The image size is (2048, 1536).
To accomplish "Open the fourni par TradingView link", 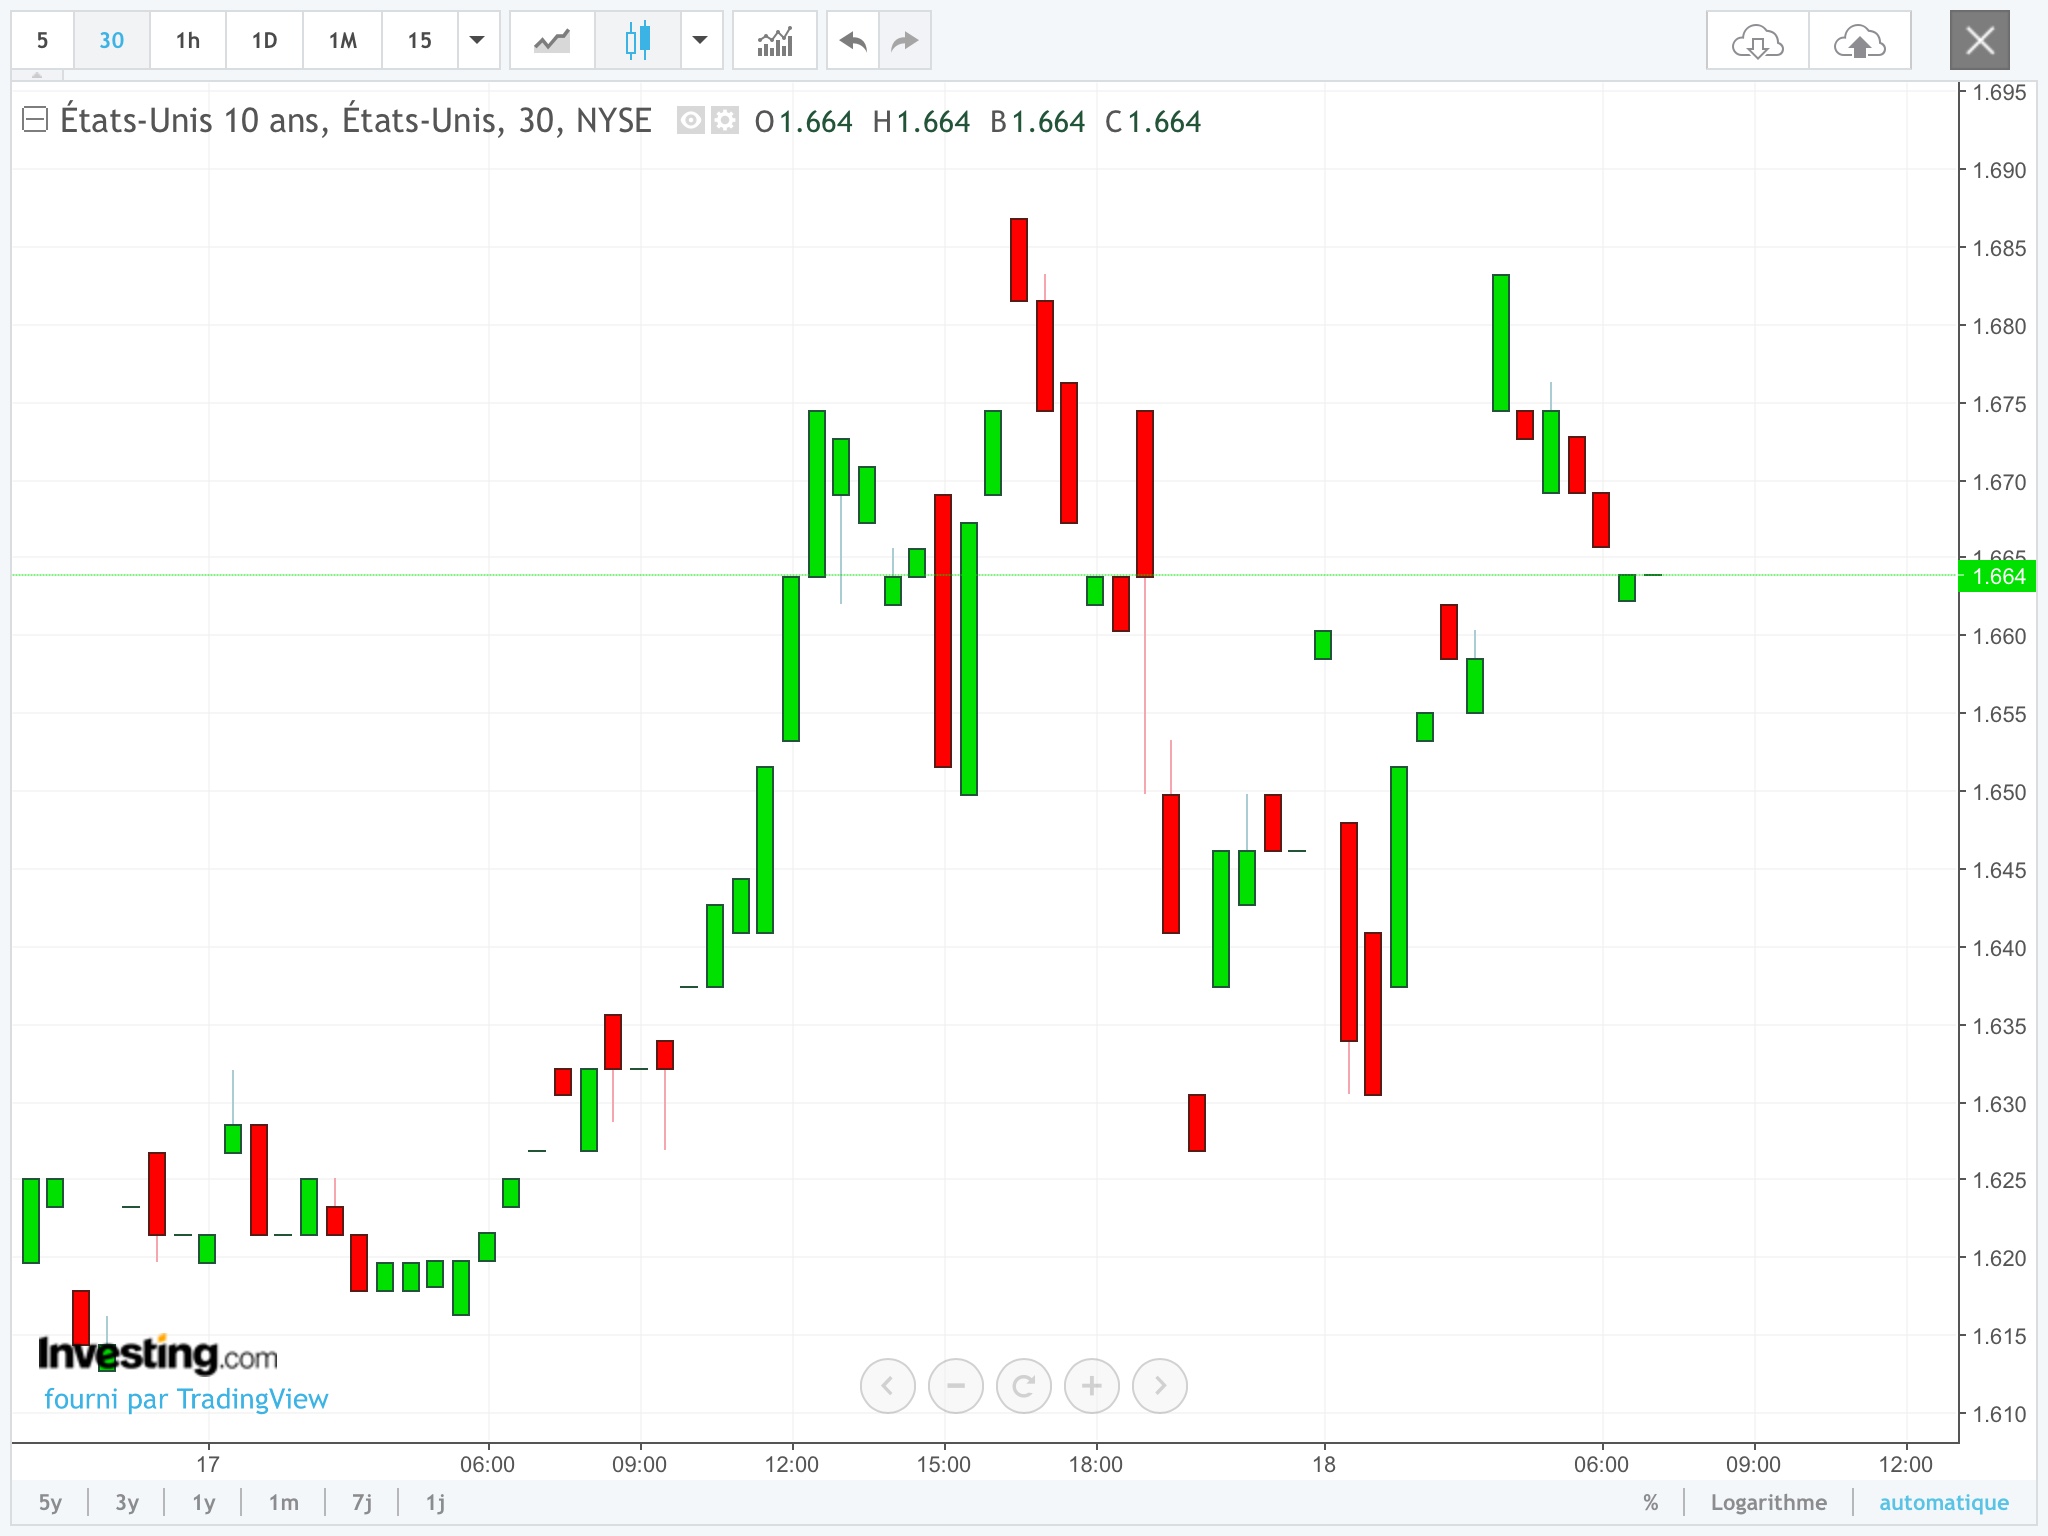I will [186, 1398].
